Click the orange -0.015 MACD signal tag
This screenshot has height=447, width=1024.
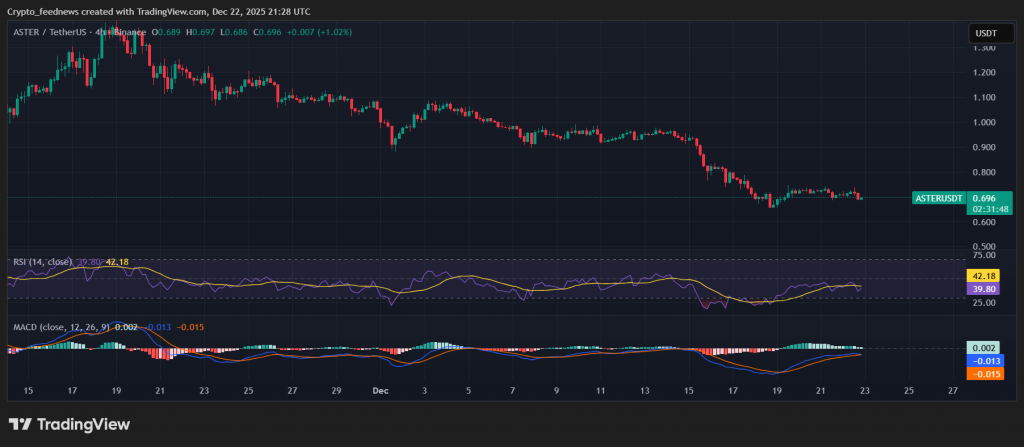point(981,373)
